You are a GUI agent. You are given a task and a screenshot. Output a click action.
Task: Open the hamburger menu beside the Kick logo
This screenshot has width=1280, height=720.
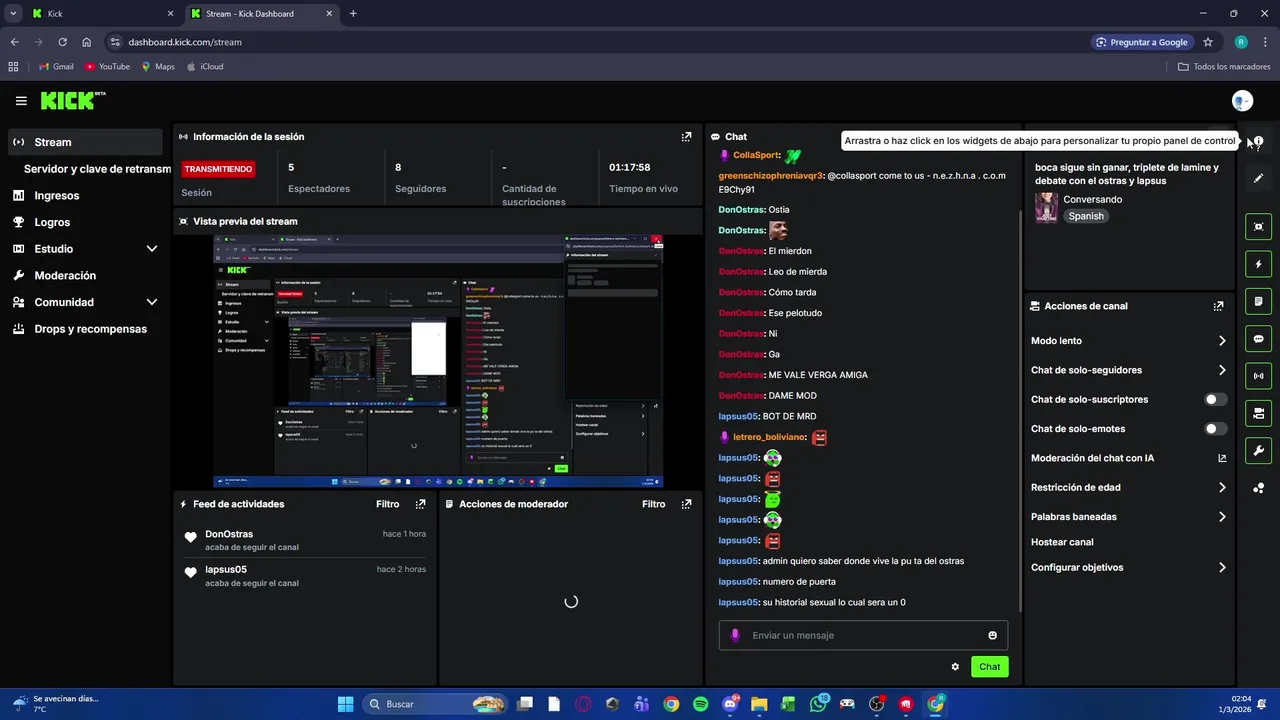[x=21, y=101]
